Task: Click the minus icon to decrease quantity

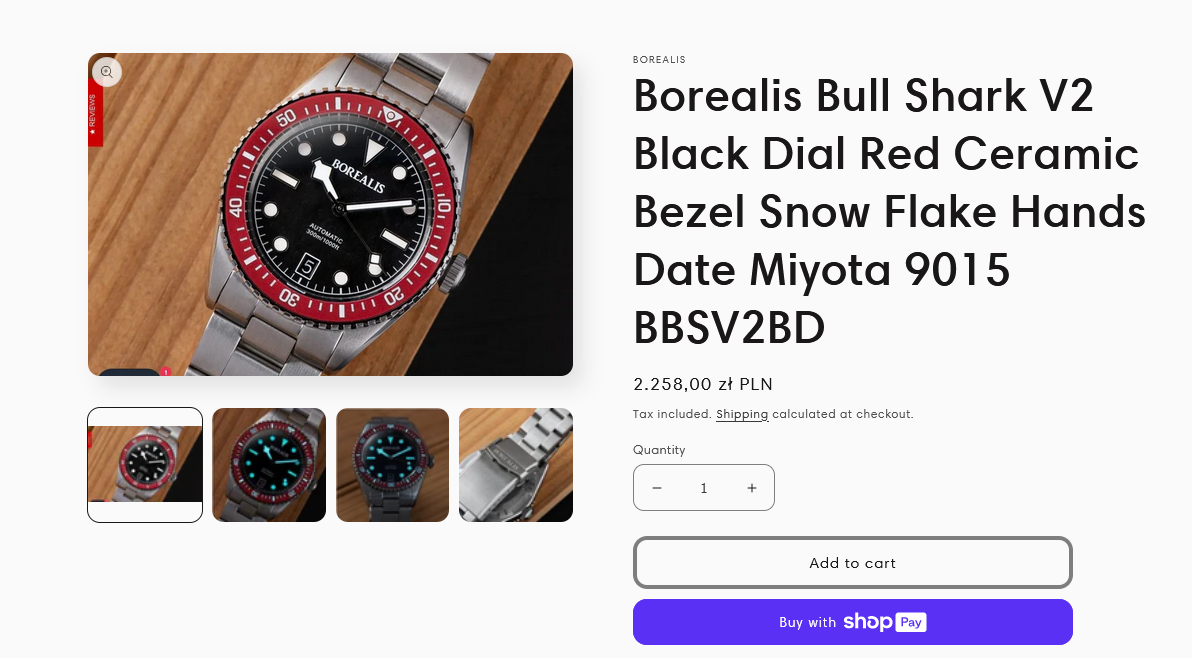Action: point(657,488)
